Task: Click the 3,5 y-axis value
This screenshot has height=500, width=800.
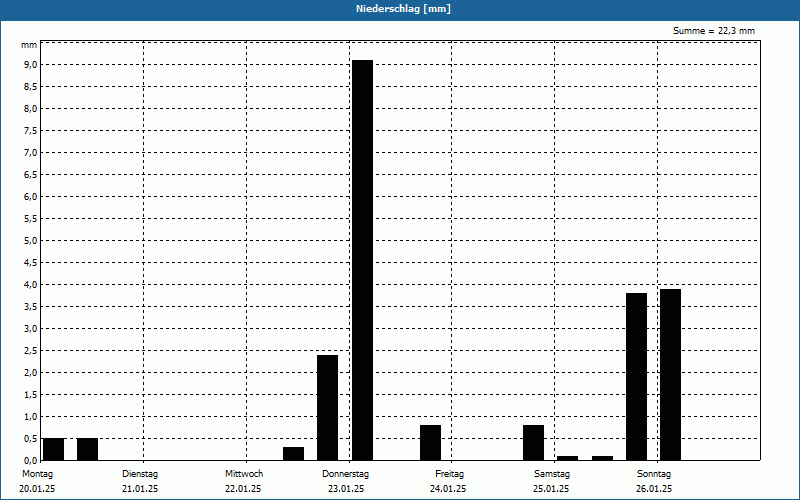Action: 30,307
